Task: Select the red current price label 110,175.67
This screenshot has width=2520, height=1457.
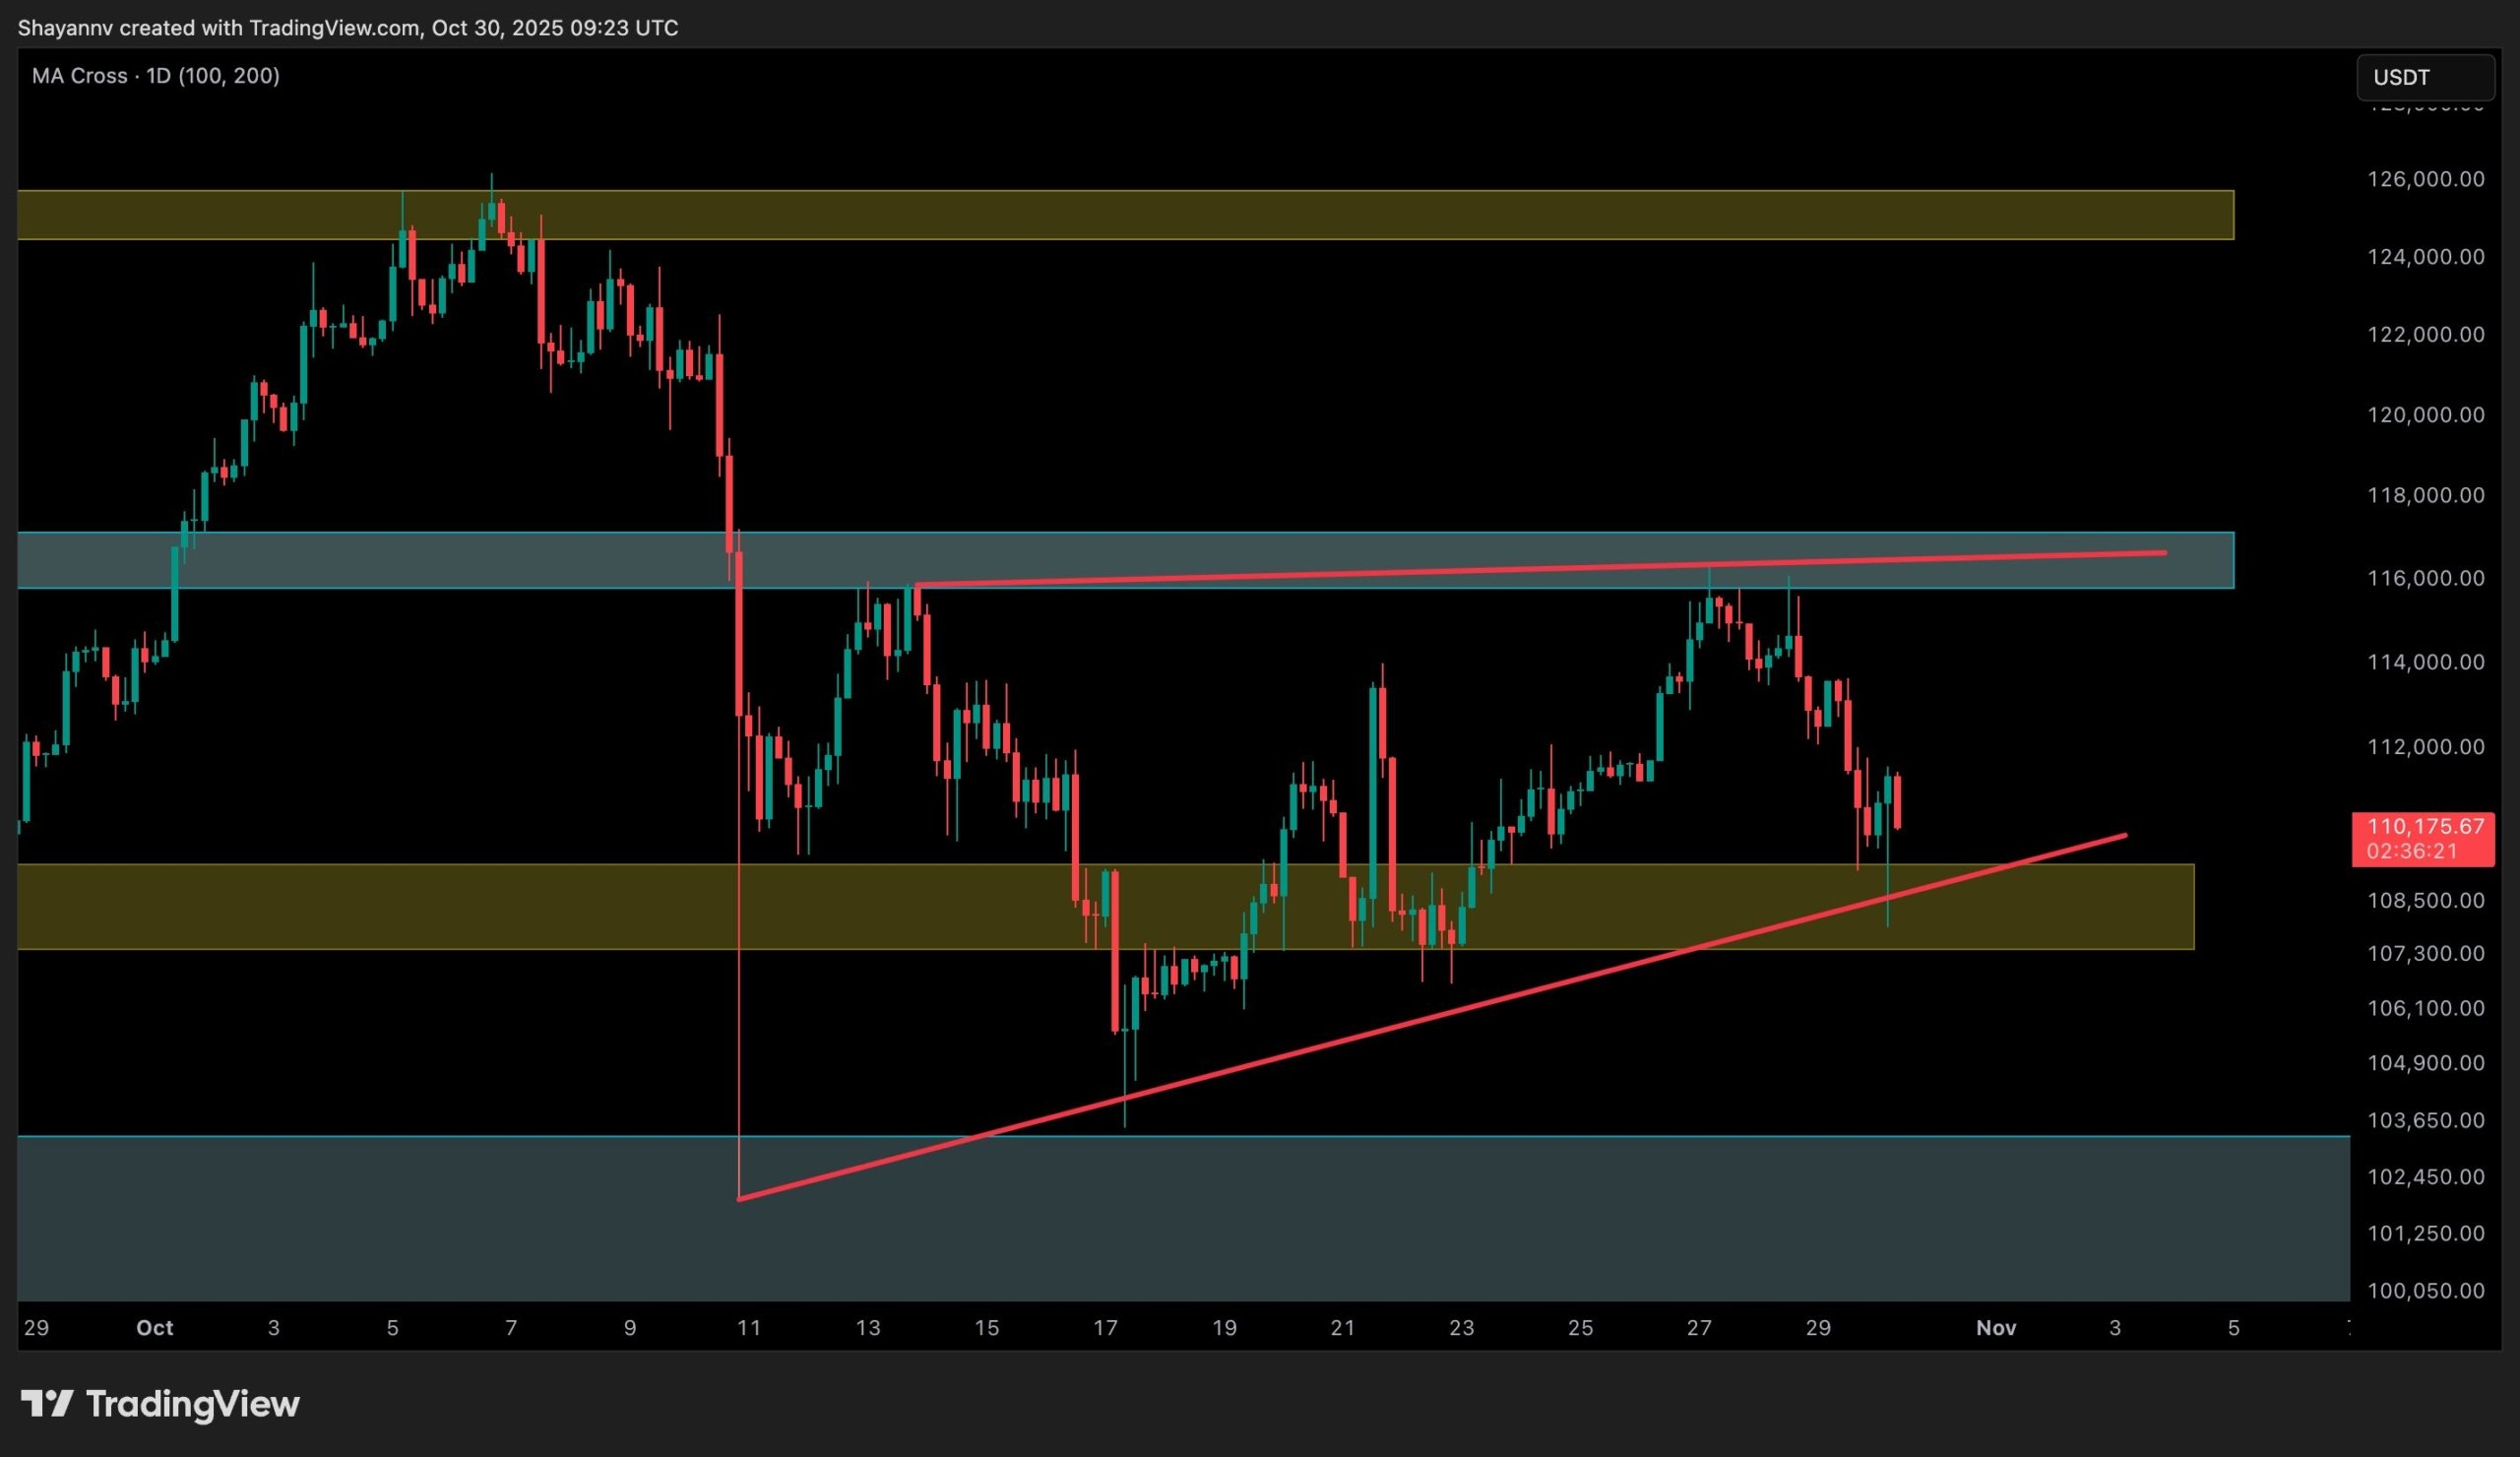Action: 2425,827
